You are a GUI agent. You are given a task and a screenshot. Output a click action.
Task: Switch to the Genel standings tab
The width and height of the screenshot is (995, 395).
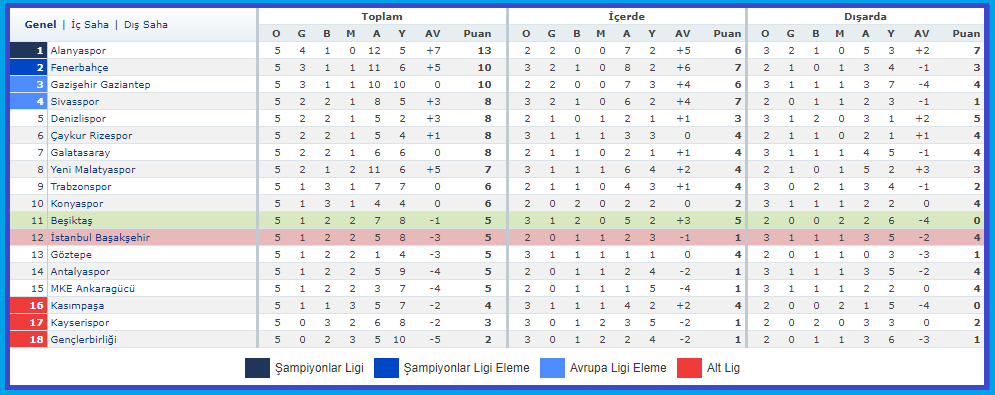(41, 25)
